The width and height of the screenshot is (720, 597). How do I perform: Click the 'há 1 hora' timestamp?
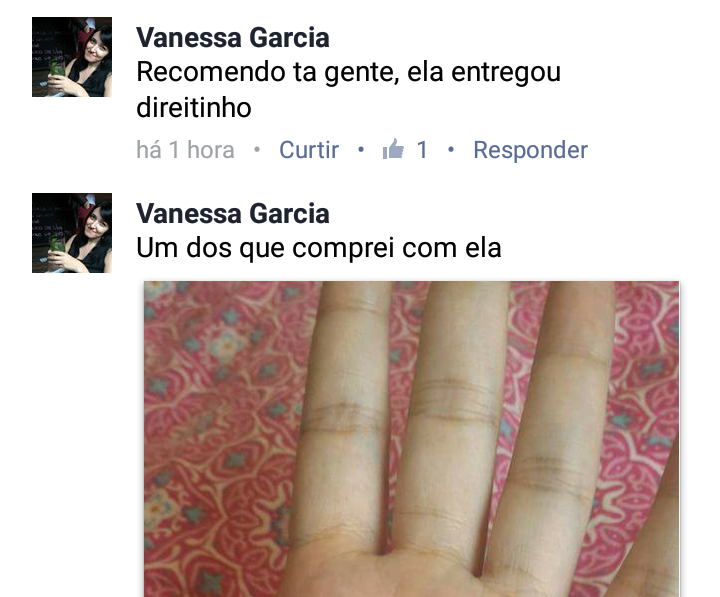pyautogui.click(x=186, y=150)
